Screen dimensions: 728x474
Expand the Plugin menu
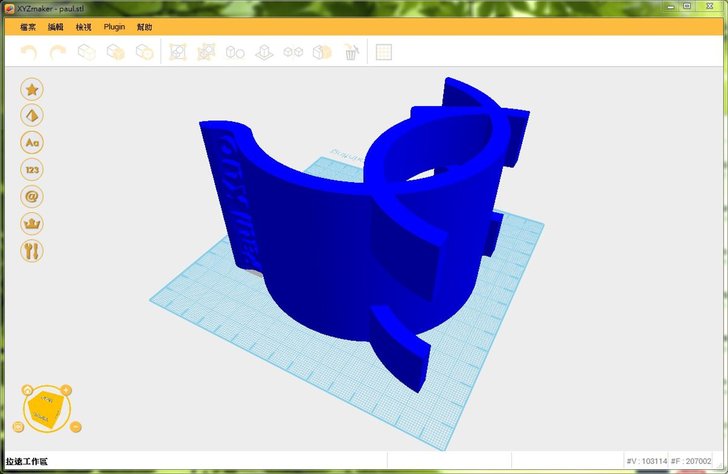(x=114, y=27)
